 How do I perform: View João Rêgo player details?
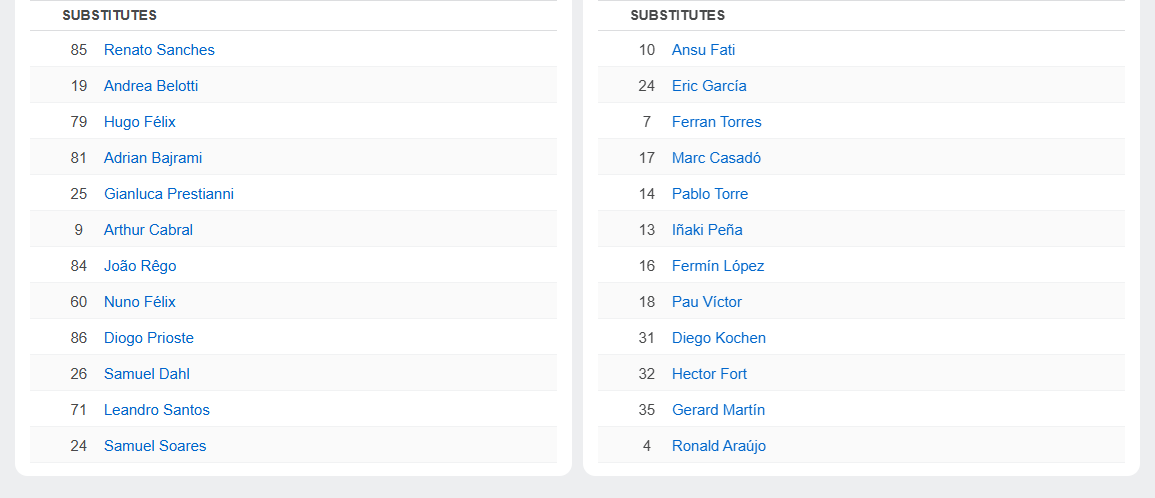[x=140, y=266]
